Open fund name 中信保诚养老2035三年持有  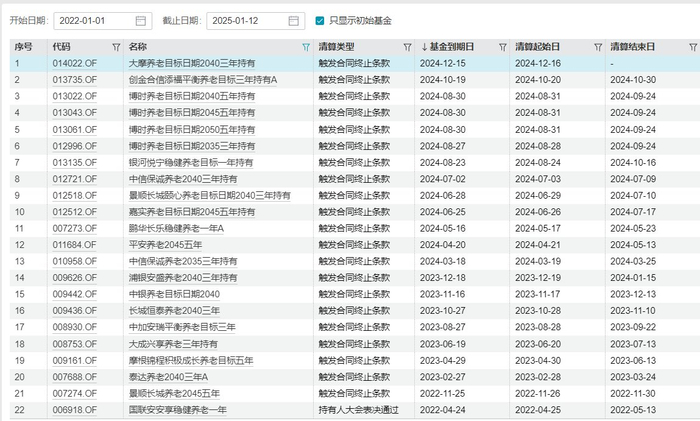183,262
